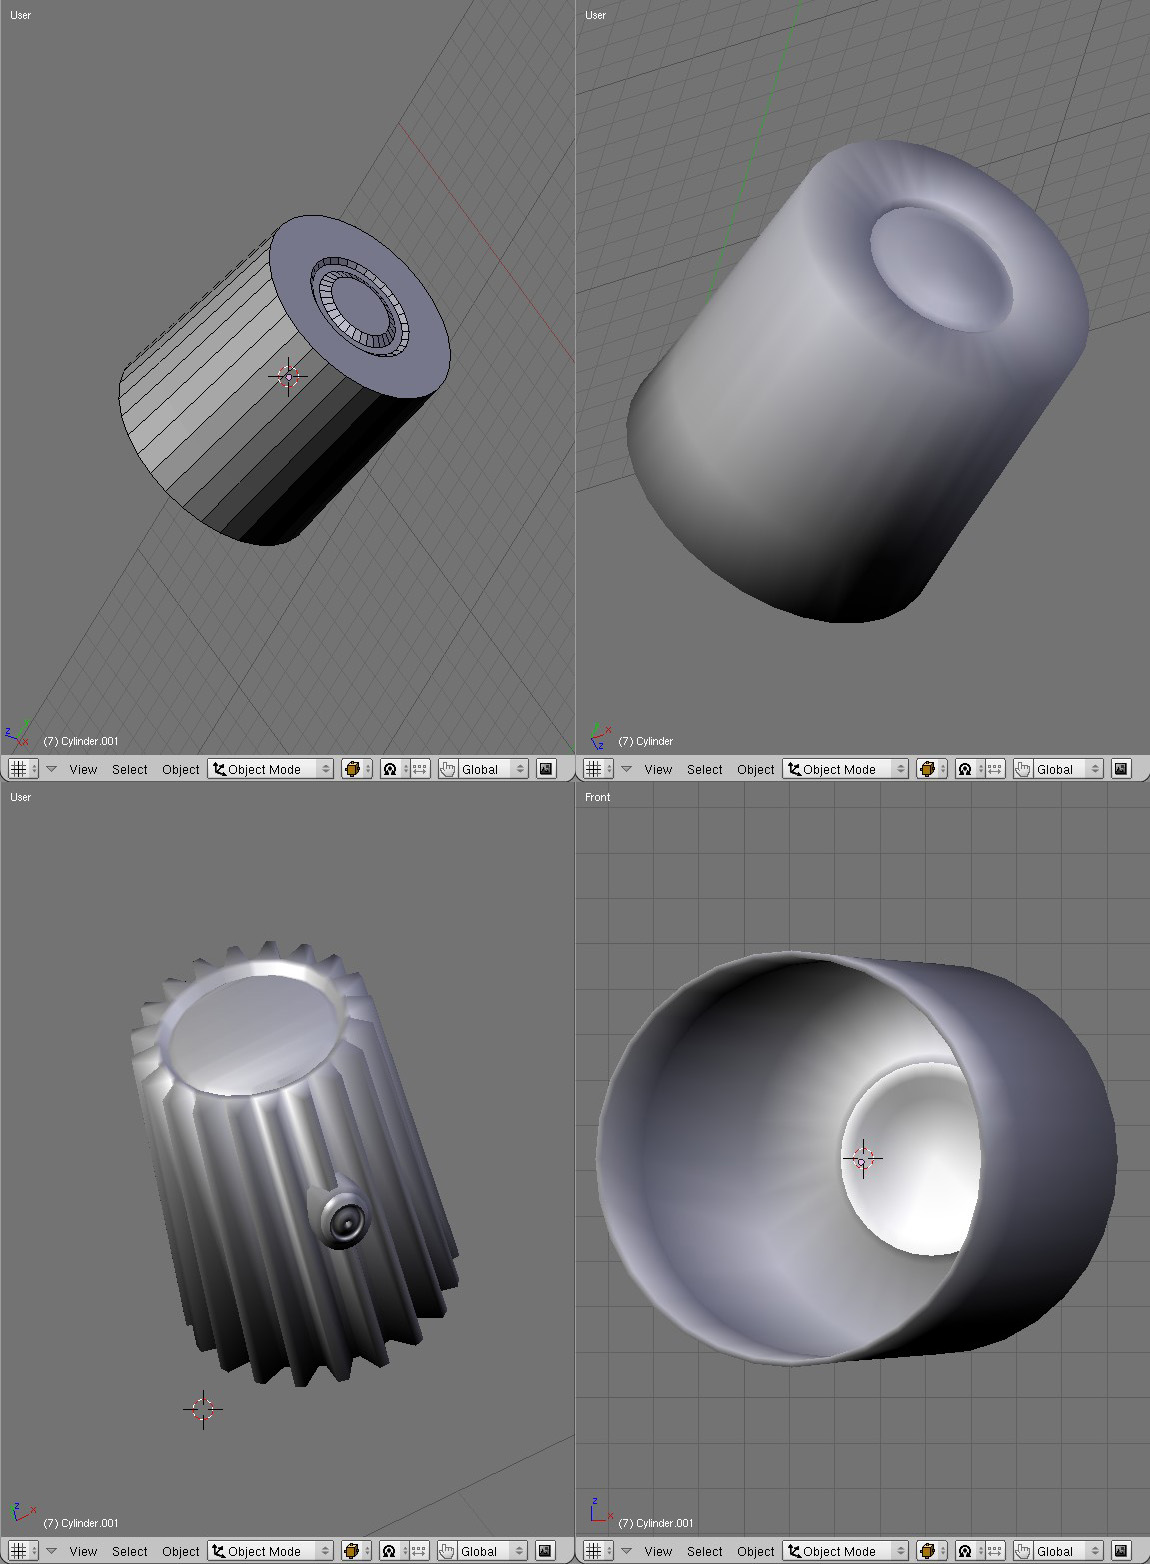This screenshot has height=1564, width=1150.
Task: Open Global orientation dropdown in smooth cylinder viewport
Action: point(1068,769)
